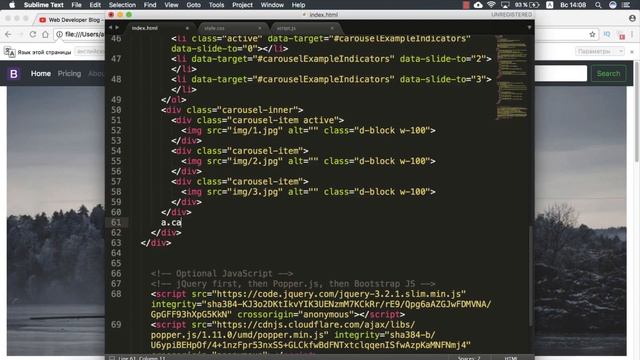Open the Apple menu
Screen dimensions: 640x360
point(12,5)
